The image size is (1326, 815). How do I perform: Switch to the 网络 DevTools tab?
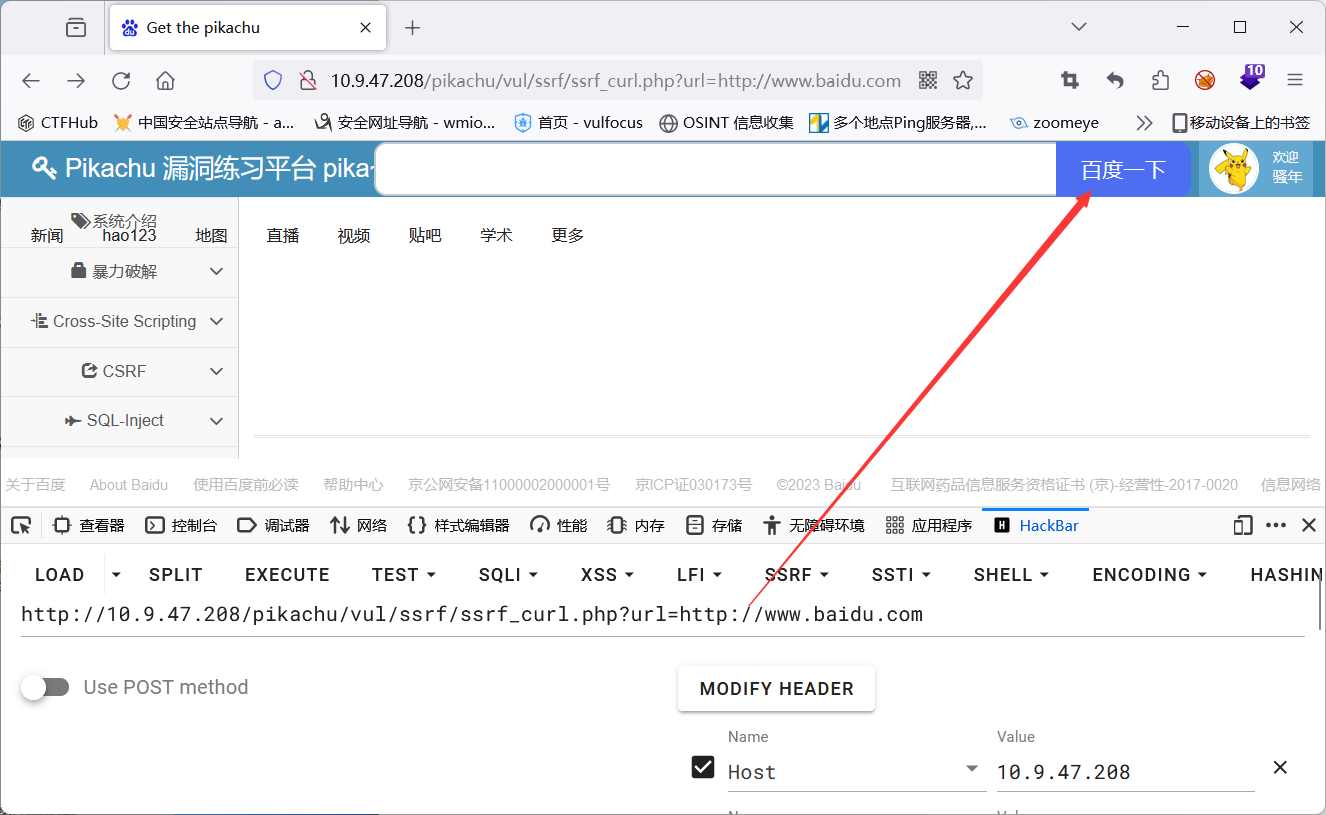tap(358, 524)
